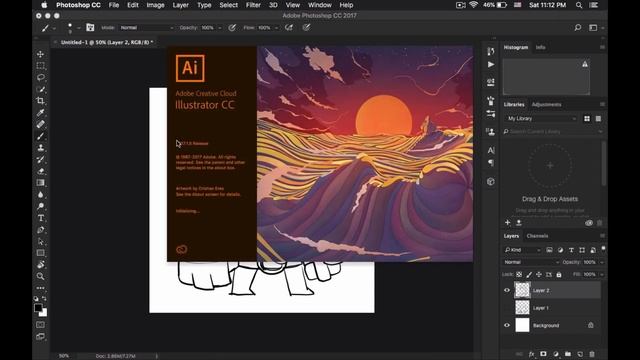Open the Character panel icon
640x360 pixels.
491,150
